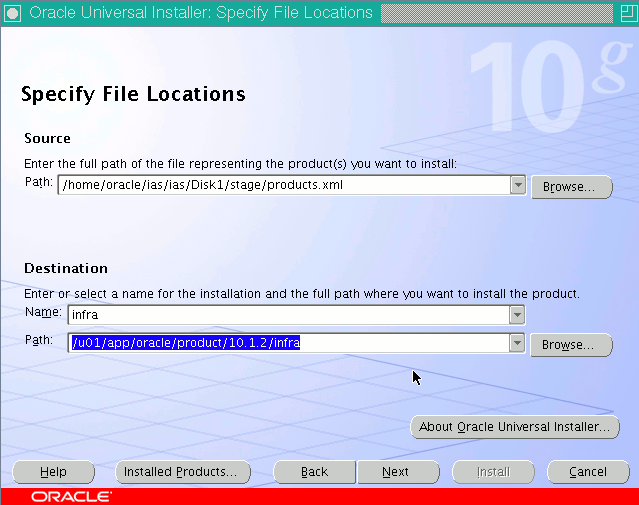Click the 'Destination' section label
Screen dimensions: 639x505
(x=66, y=269)
